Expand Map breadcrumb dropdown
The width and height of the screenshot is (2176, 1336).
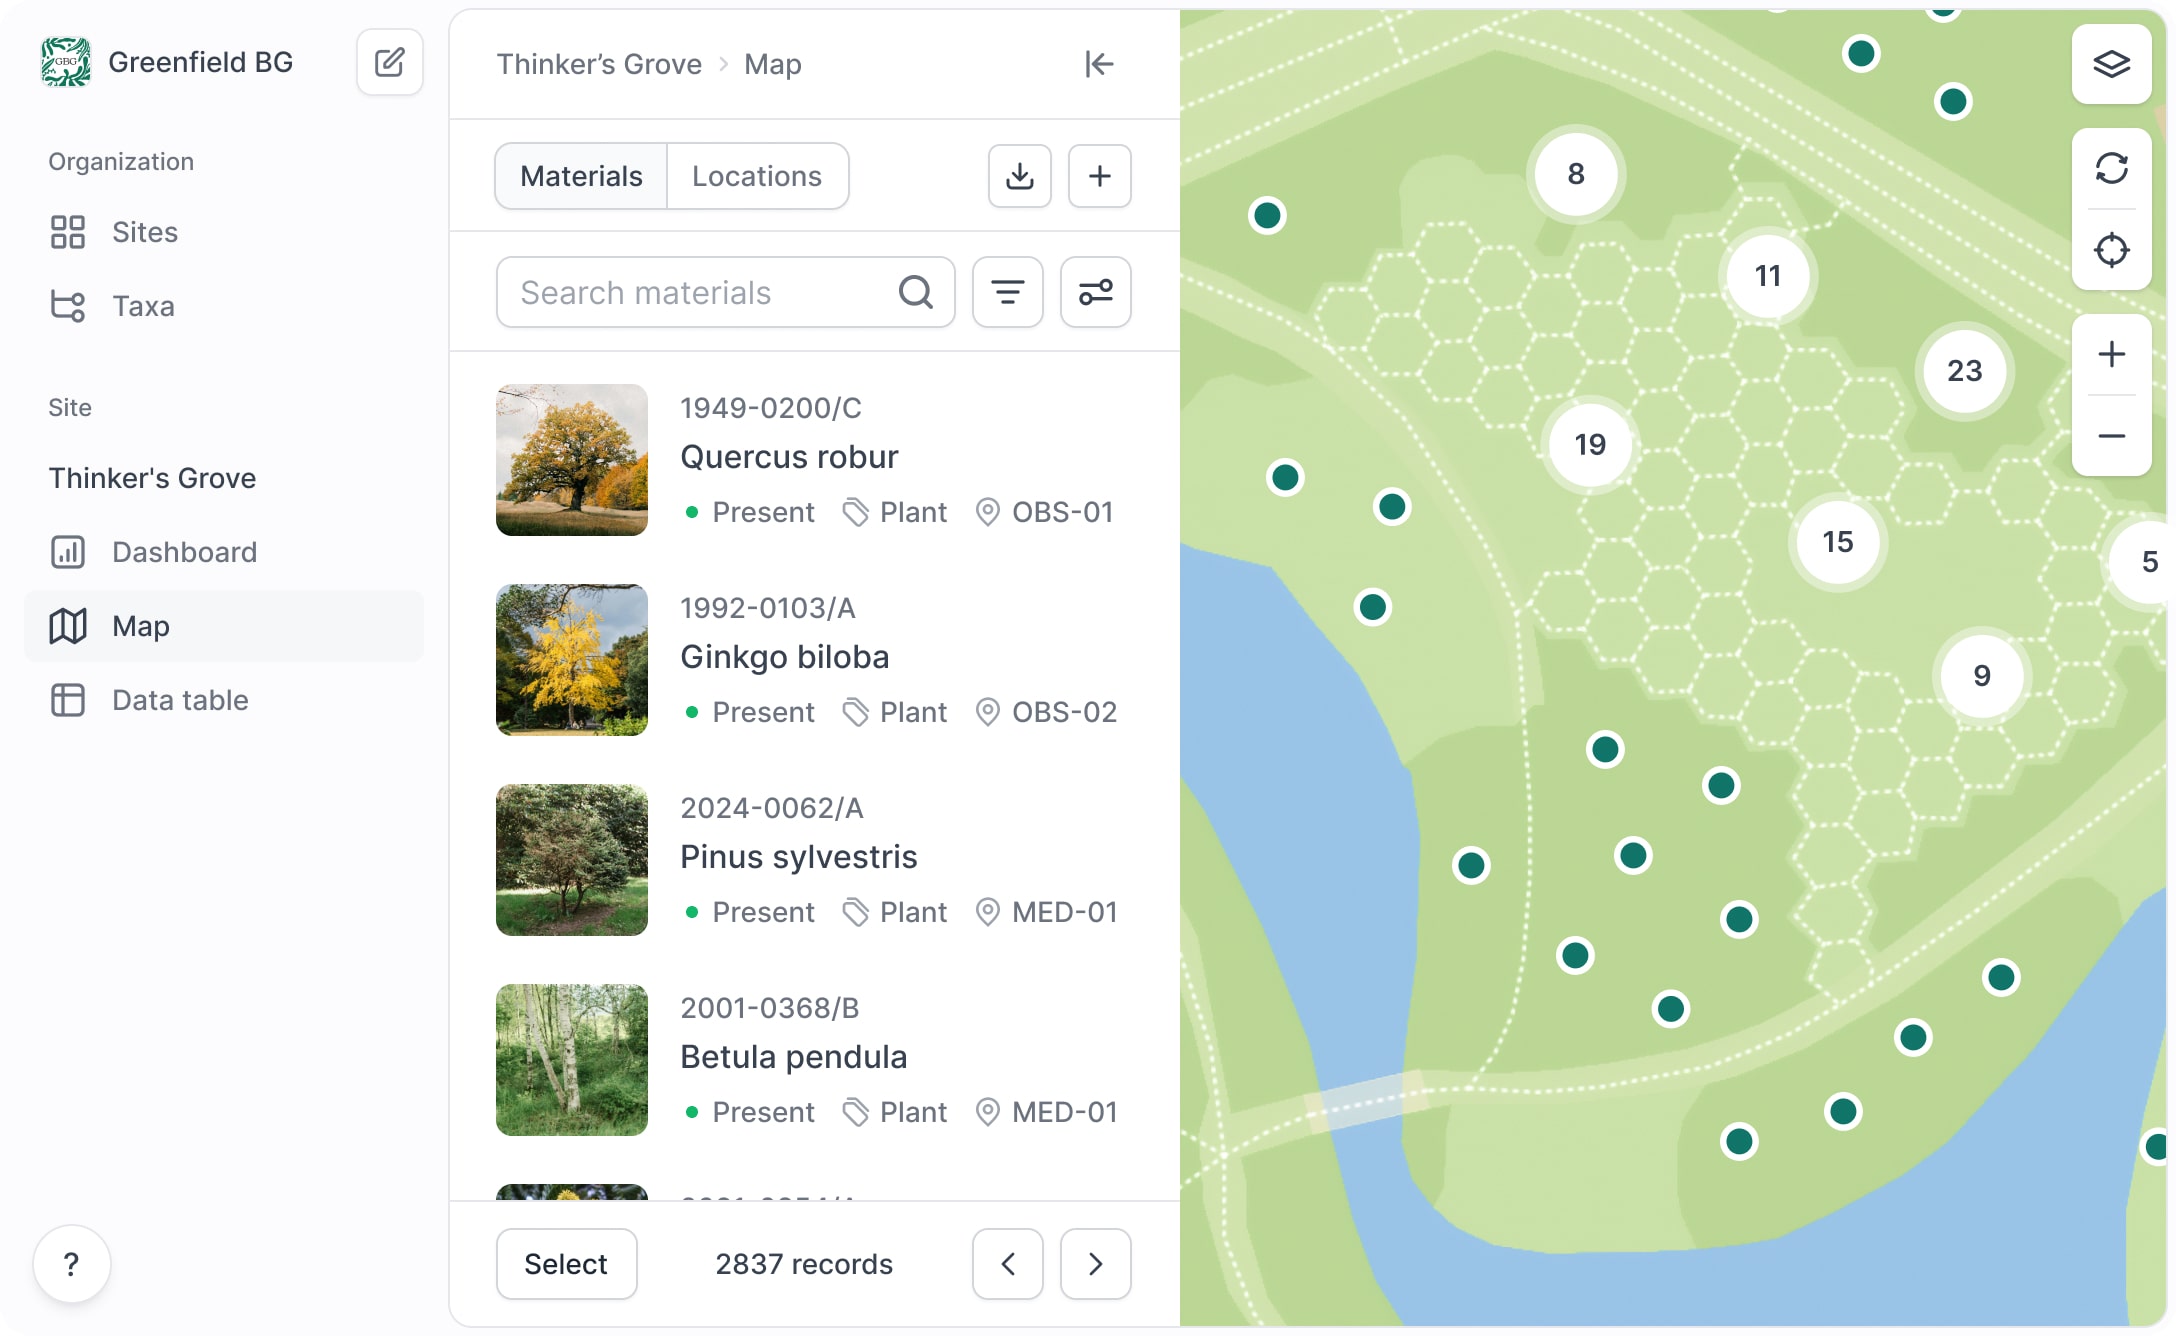[771, 64]
